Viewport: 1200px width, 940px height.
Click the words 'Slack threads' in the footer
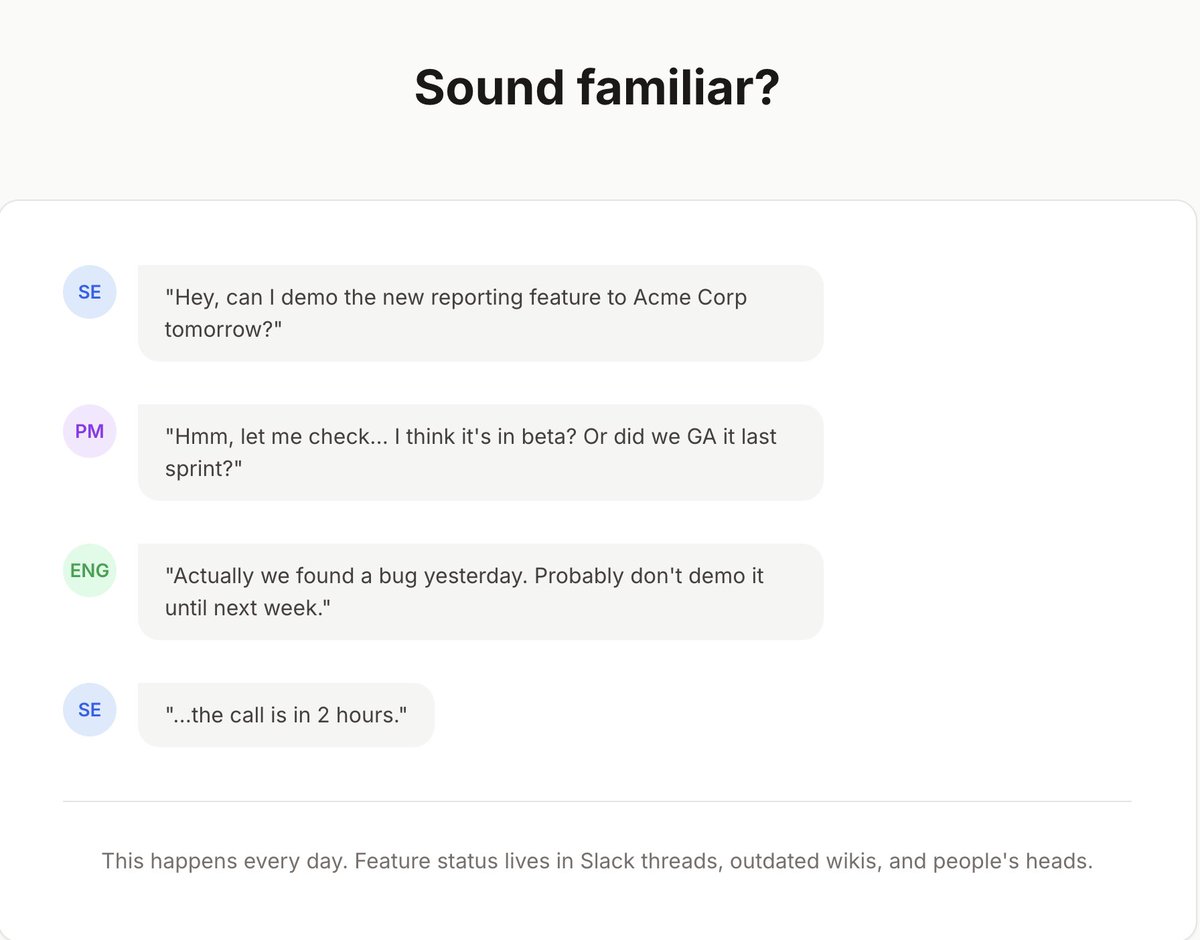[648, 861]
